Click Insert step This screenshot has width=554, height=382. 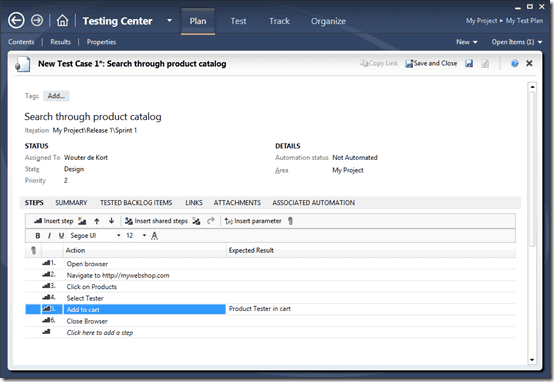(54, 221)
